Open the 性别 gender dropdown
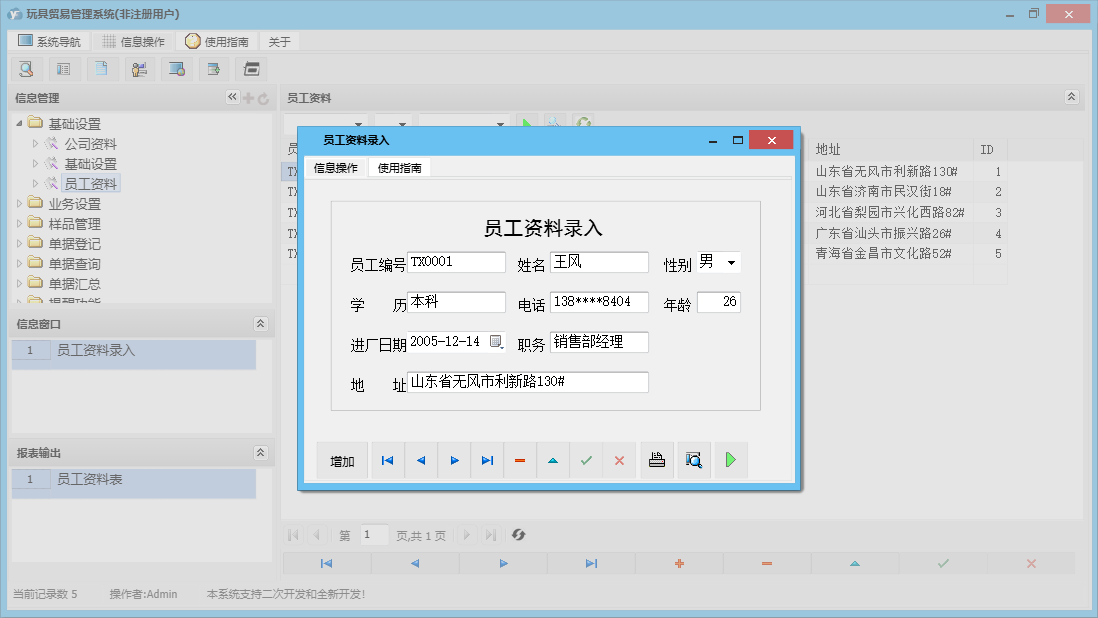Screen dimensions: 1098x618 point(729,261)
